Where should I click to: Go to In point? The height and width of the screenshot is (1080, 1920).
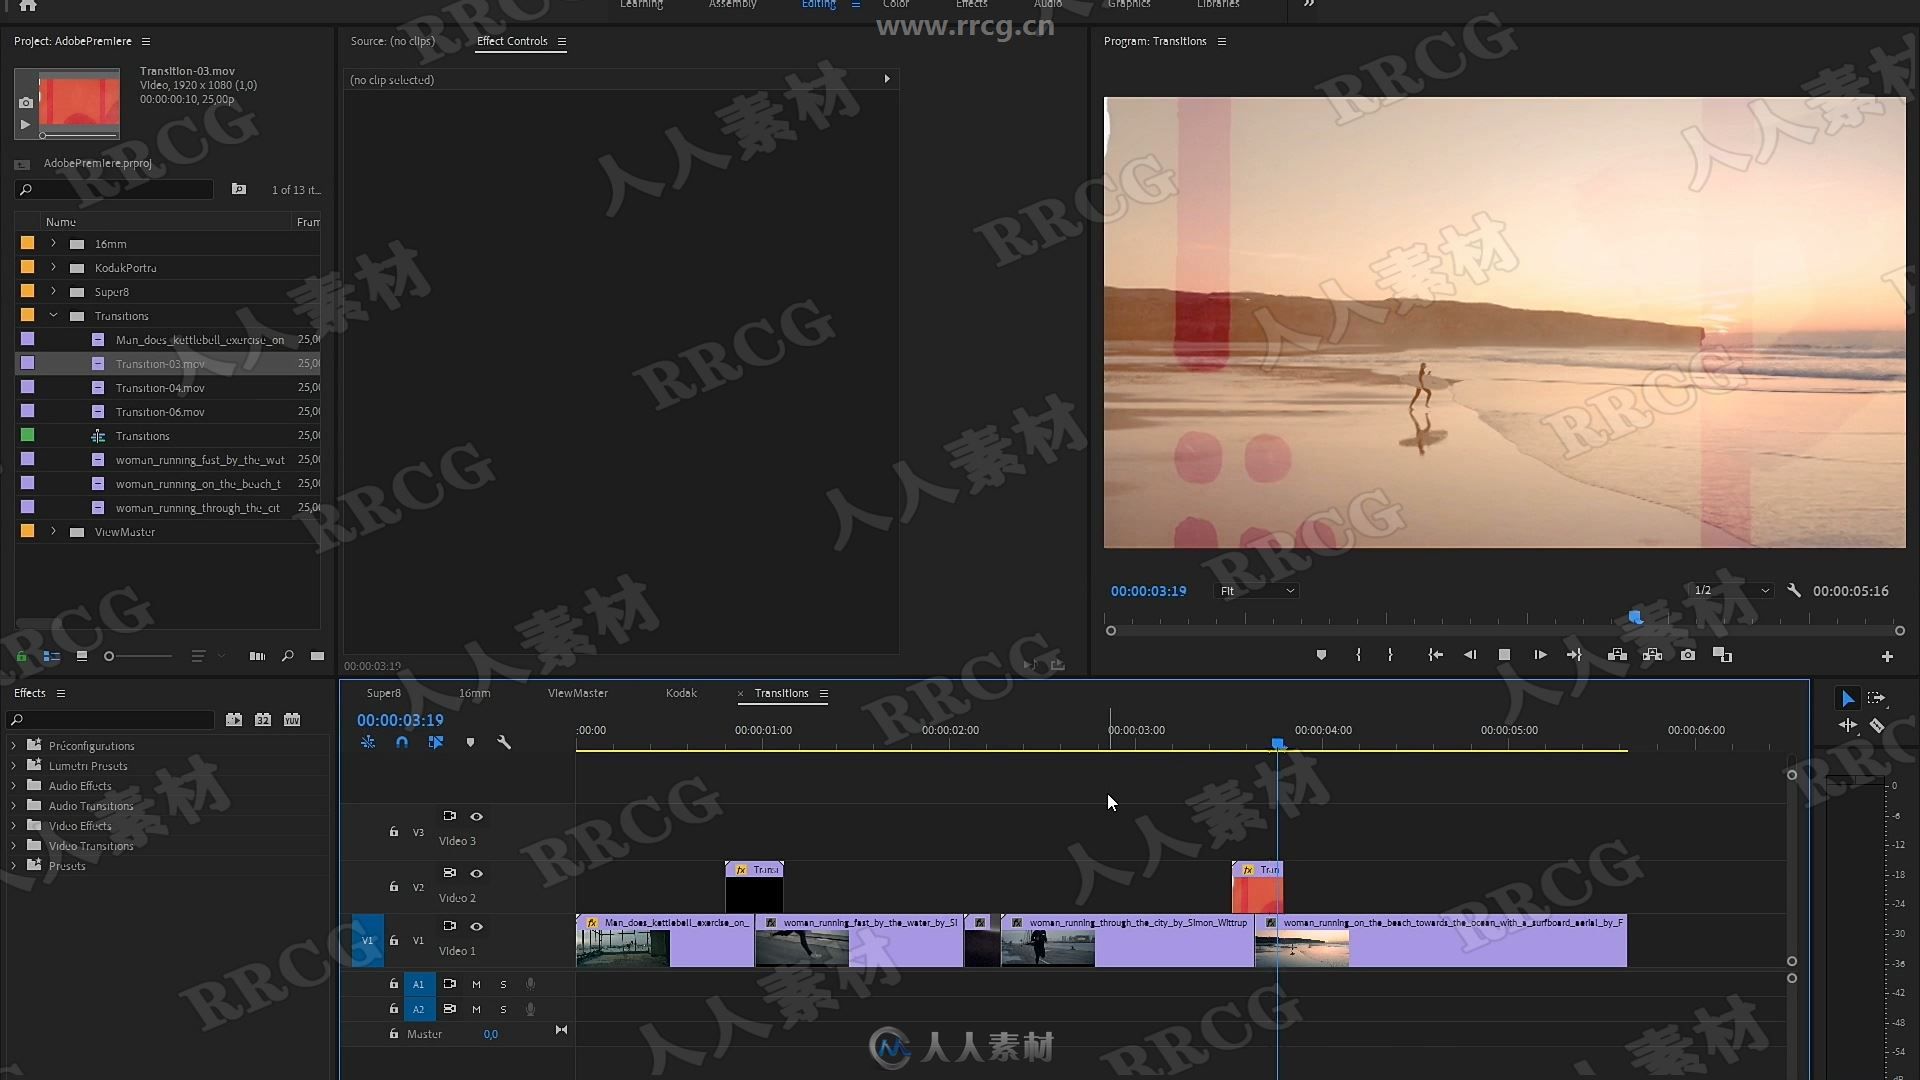pyautogui.click(x=1435, y=655)
